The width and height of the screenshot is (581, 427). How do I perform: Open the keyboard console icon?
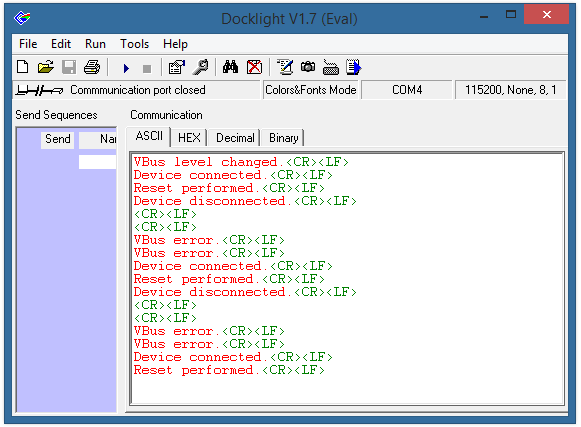click(x=331, y=67)
